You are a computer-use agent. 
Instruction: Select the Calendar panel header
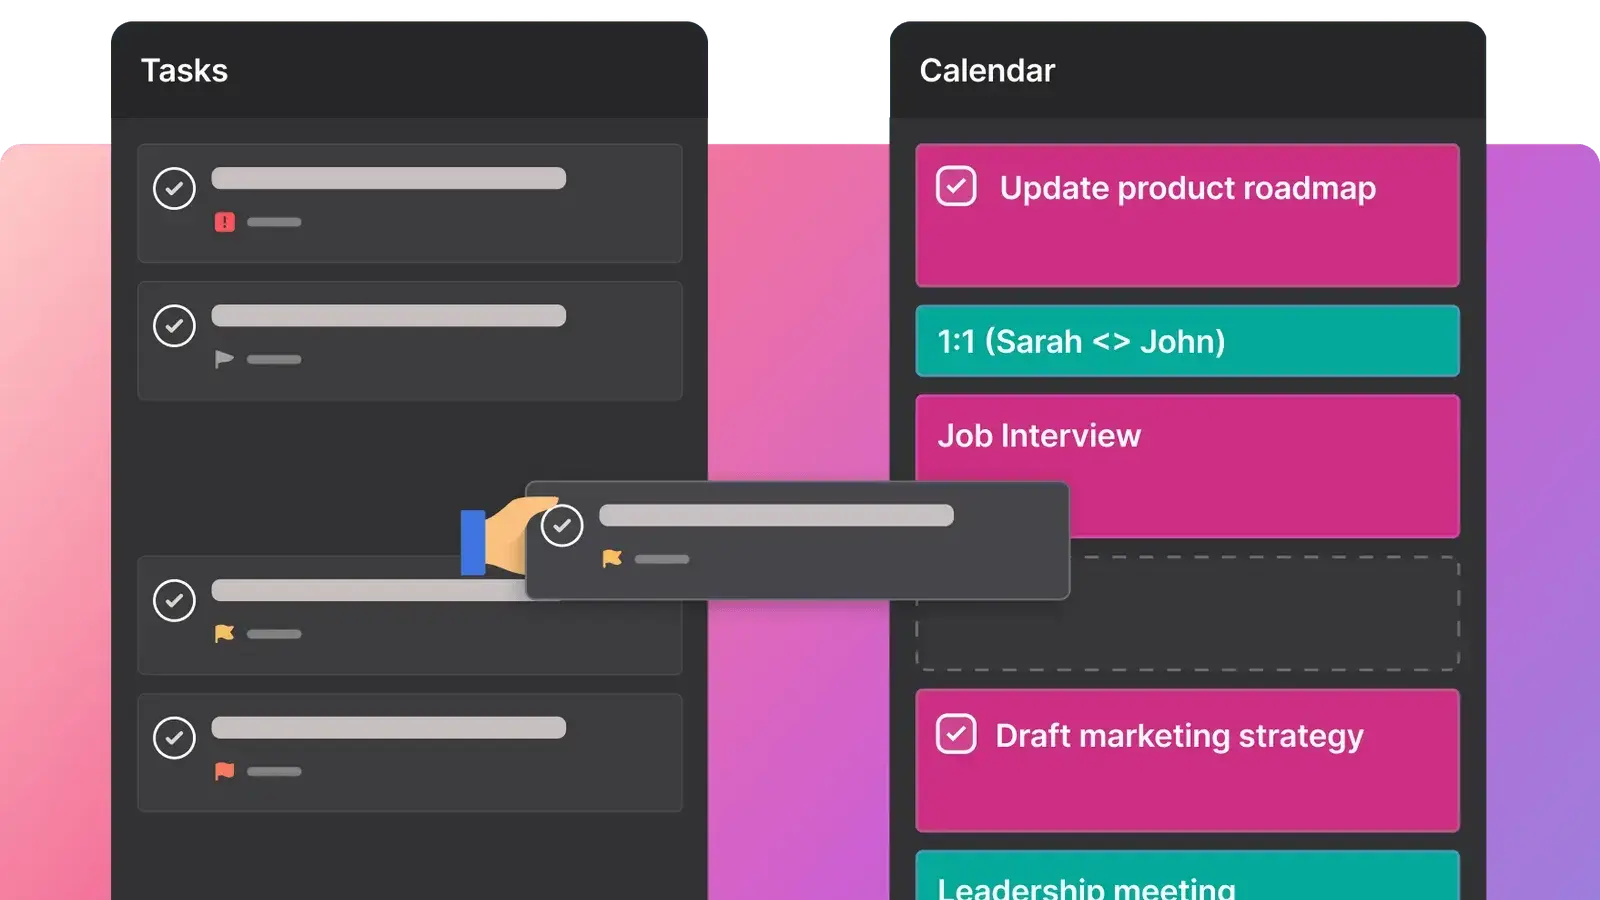(x=987, y=71)
